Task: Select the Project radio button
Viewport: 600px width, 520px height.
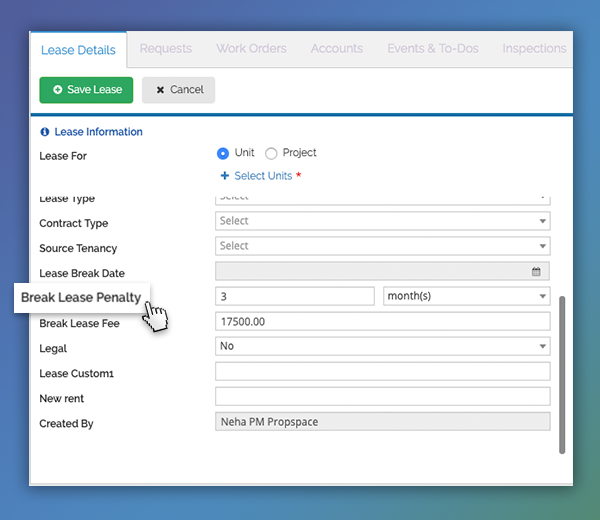Action: pyautogui.click(x=271, y=153)
